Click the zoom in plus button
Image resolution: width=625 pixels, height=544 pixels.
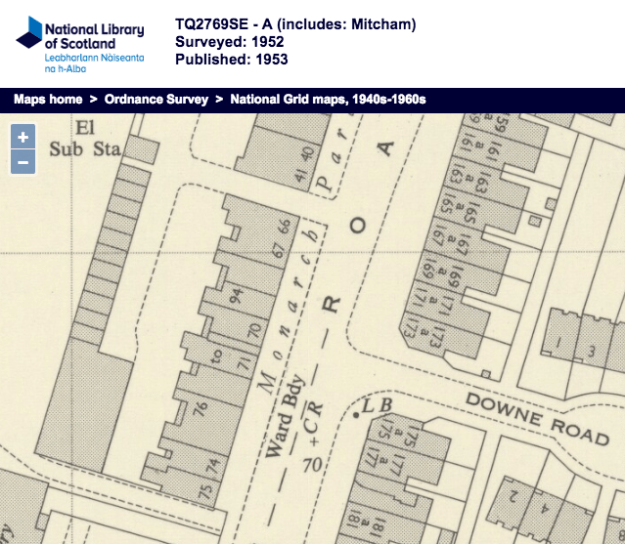pos(24,137)
